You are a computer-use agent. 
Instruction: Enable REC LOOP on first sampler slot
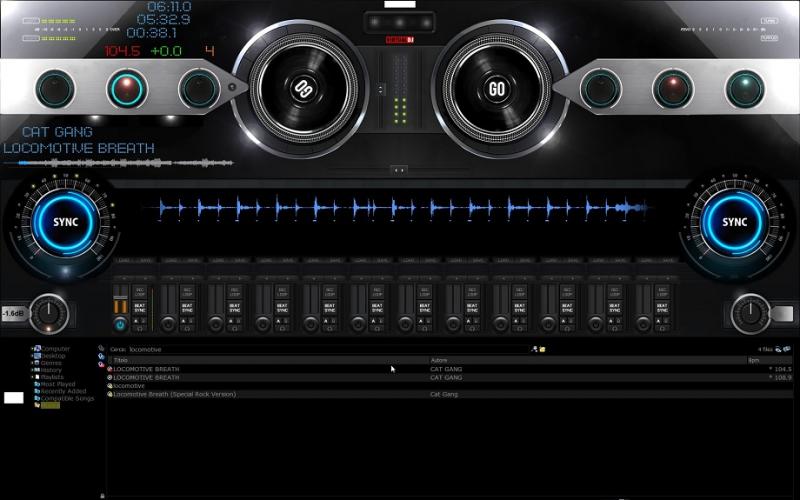point(140,292)
